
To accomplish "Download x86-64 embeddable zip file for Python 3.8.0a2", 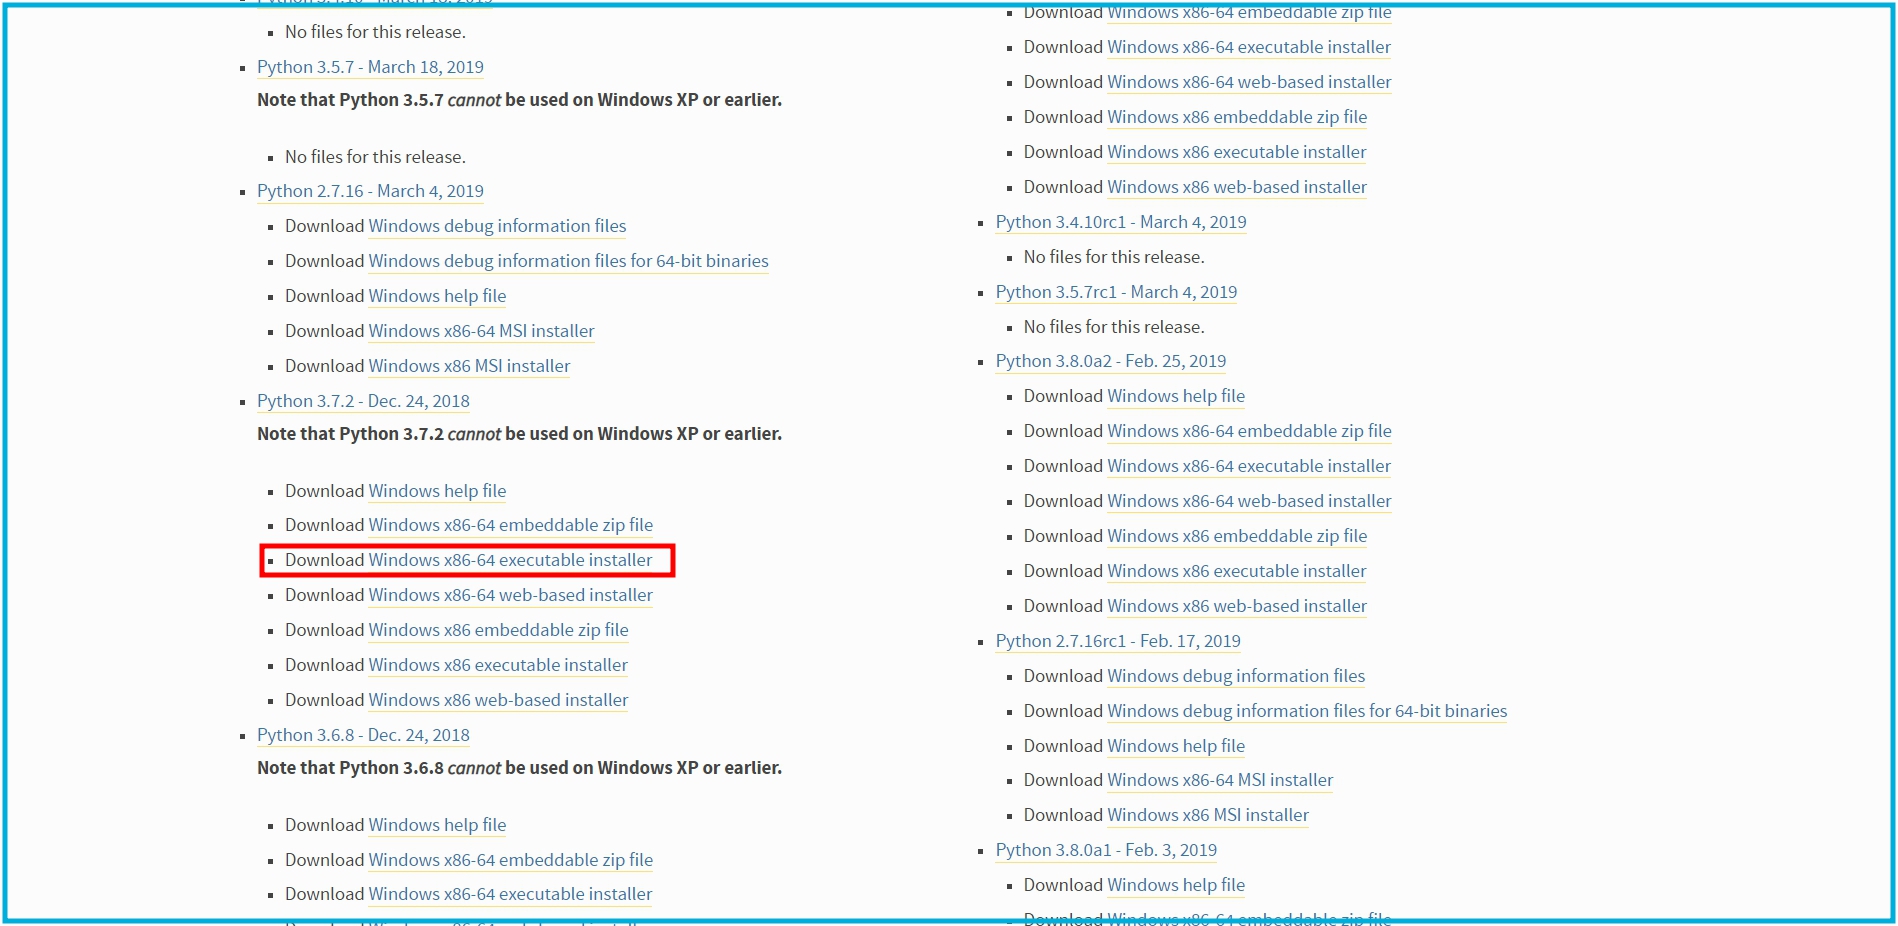I will point(1249,431).
